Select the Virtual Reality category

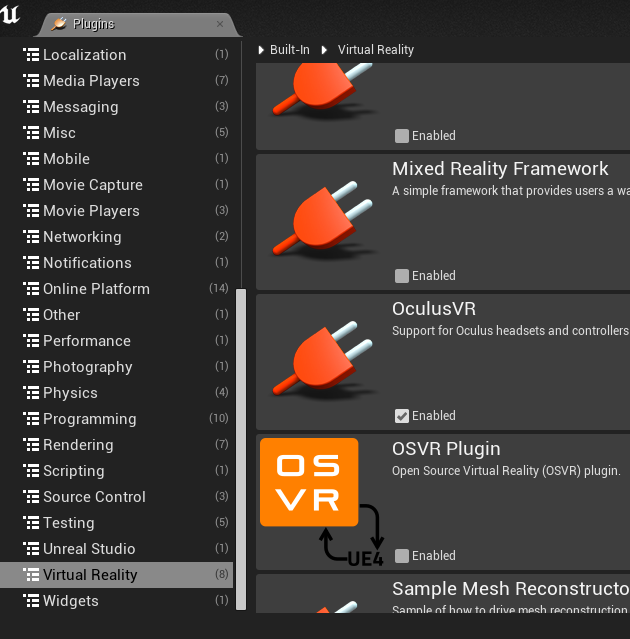[x=117, y=575]
